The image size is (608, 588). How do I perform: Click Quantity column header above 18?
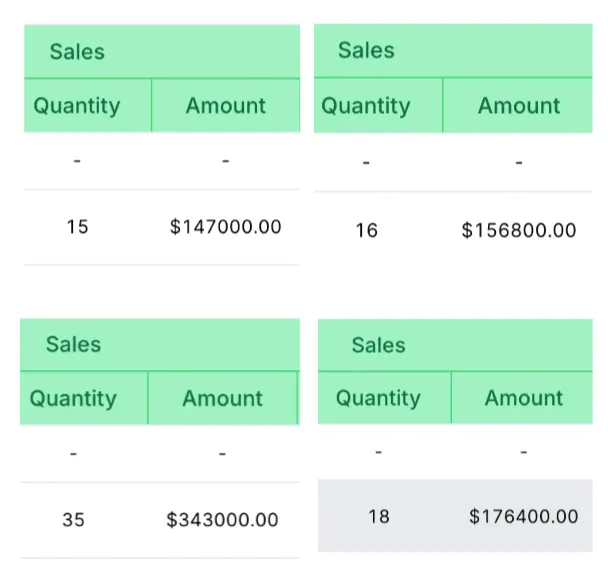point(385,398)
